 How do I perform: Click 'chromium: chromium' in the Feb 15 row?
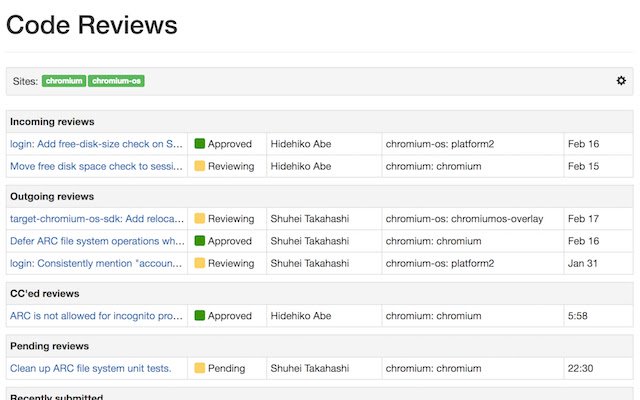point(433,166)
